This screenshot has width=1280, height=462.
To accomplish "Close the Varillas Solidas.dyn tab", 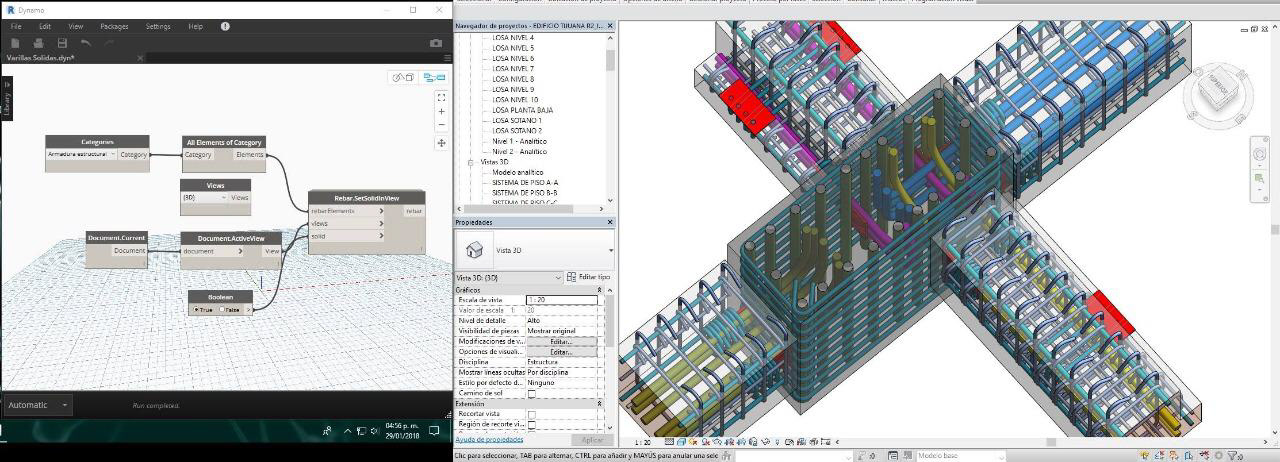I will (x=140, y=58).
